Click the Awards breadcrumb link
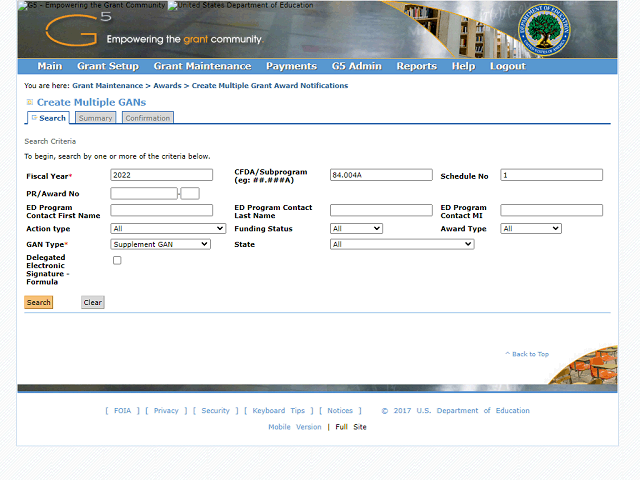 click(167, 86)
